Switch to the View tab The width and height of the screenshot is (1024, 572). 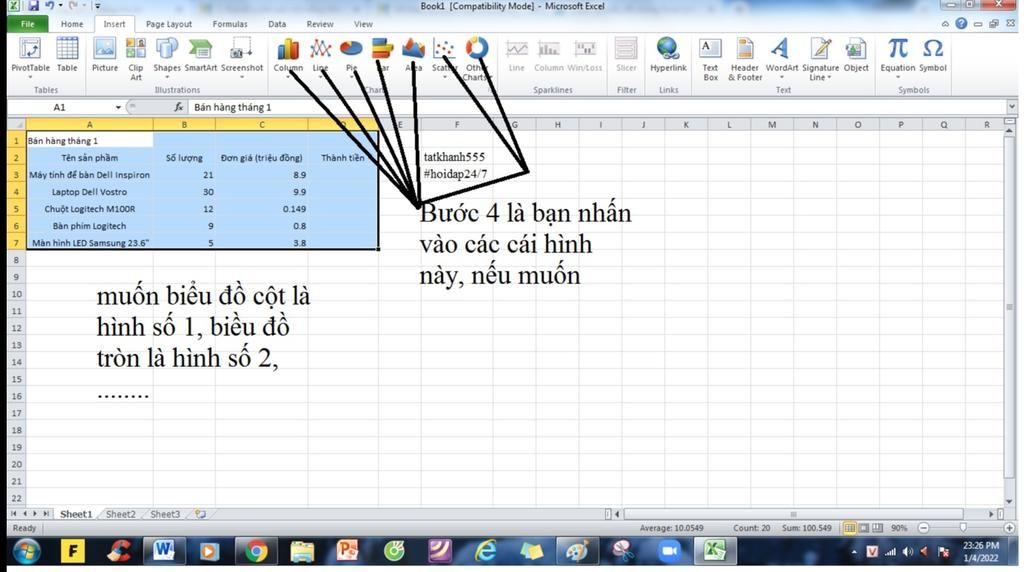click(363, 24)
